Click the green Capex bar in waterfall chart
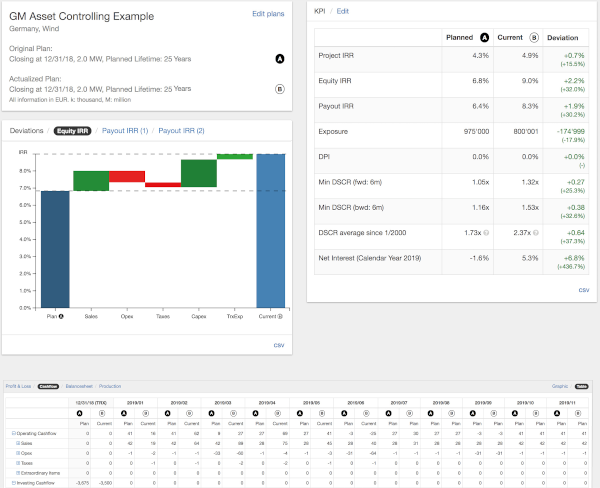600x488 pixels. pos(198,172)
